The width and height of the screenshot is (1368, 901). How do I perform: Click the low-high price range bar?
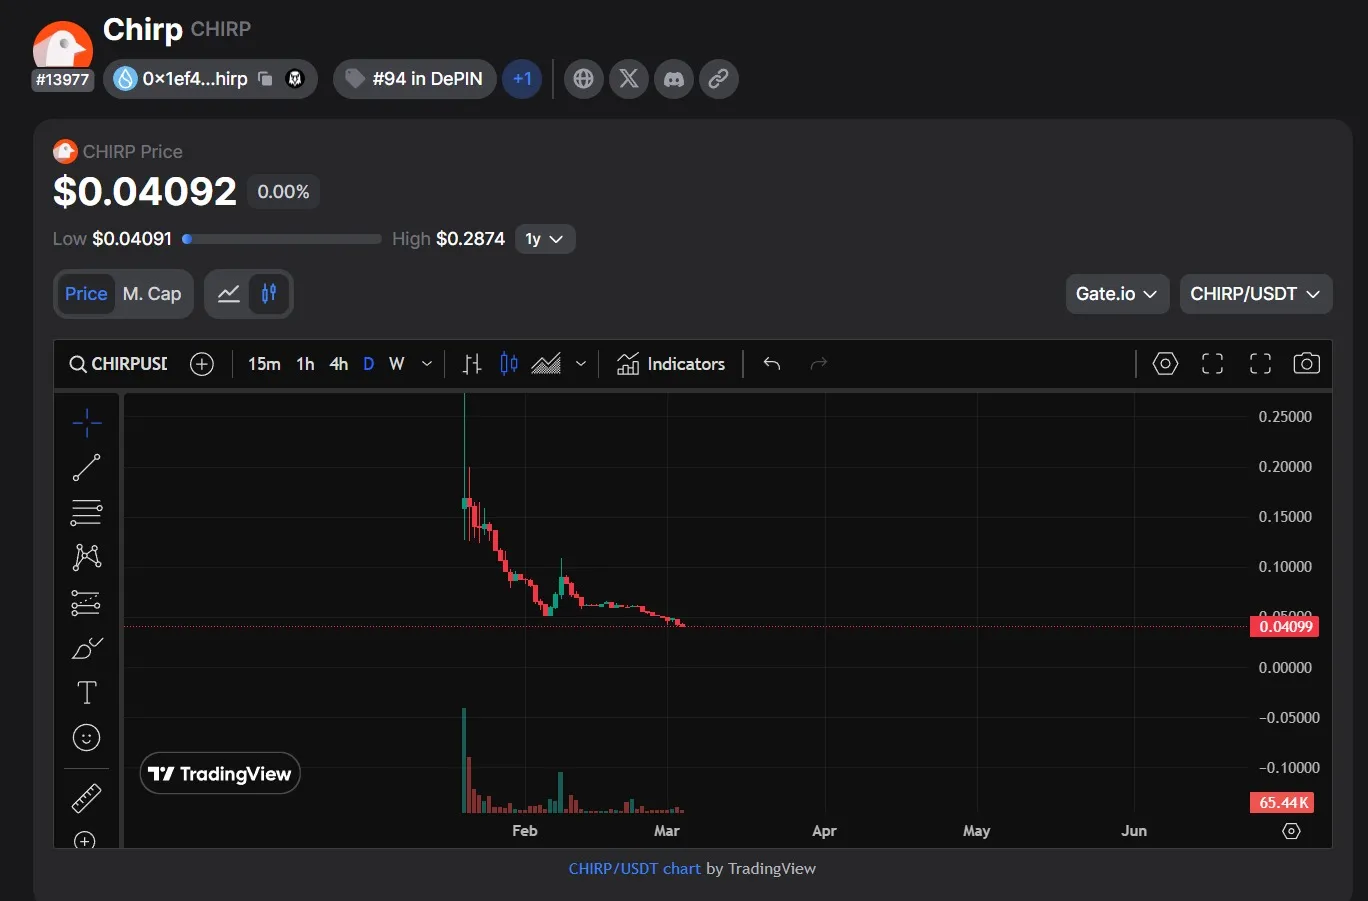282,239
